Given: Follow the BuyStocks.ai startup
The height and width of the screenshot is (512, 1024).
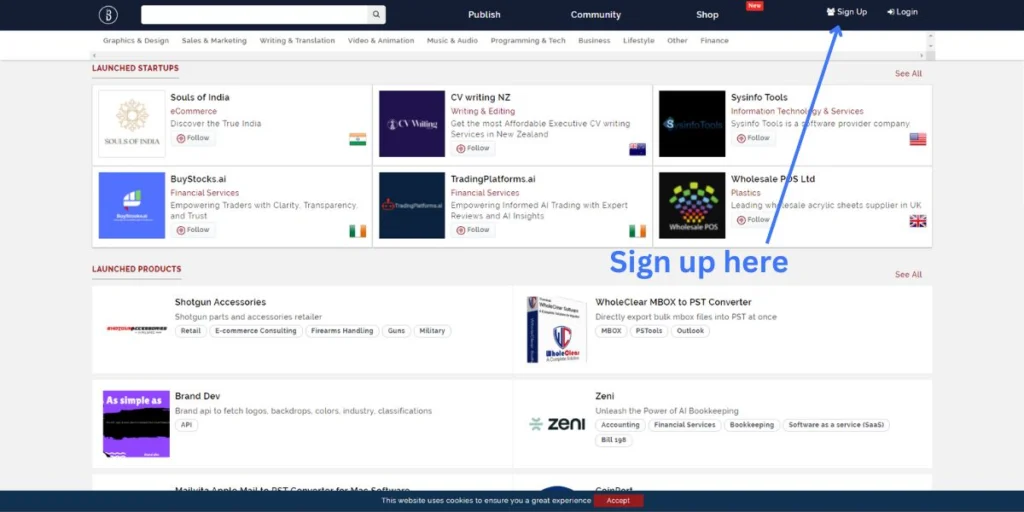Looking at the screenshot, I should pos(193,230).
